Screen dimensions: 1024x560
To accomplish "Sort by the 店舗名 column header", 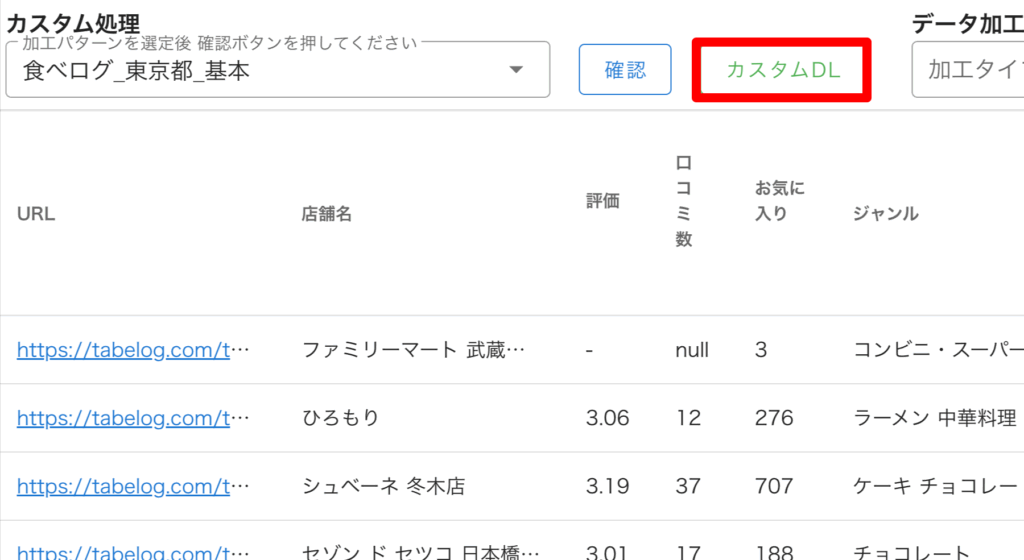I will [326, 214].
